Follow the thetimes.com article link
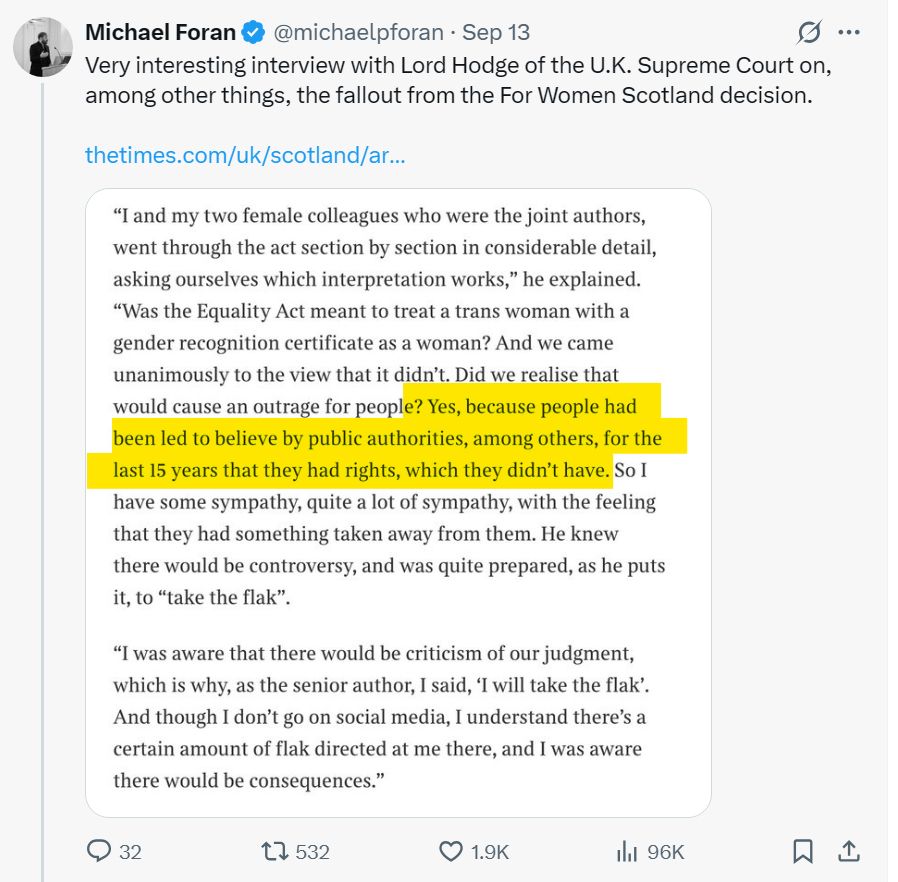Viewport: 898px width, 882px height. 244,155
